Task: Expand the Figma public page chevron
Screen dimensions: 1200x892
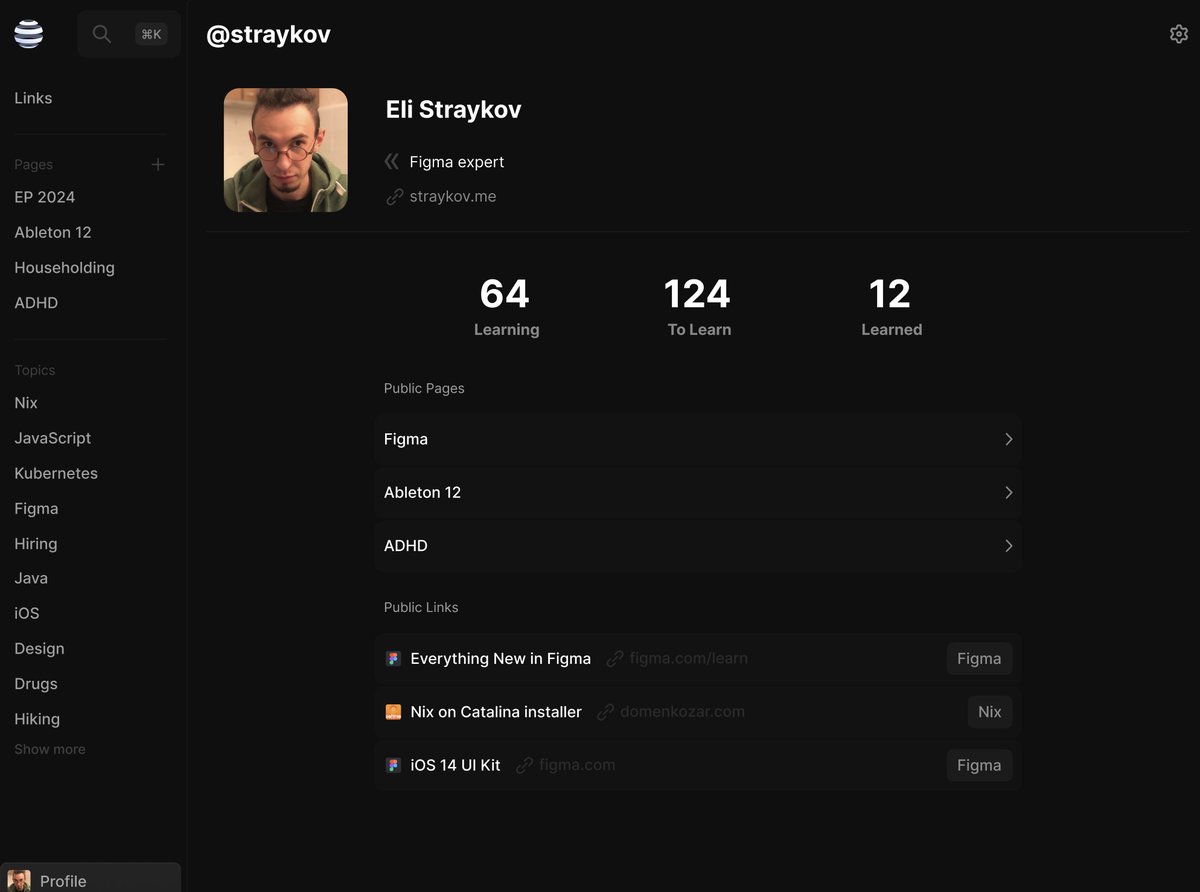Action: pyautogui.click(x=1008, y=439)
